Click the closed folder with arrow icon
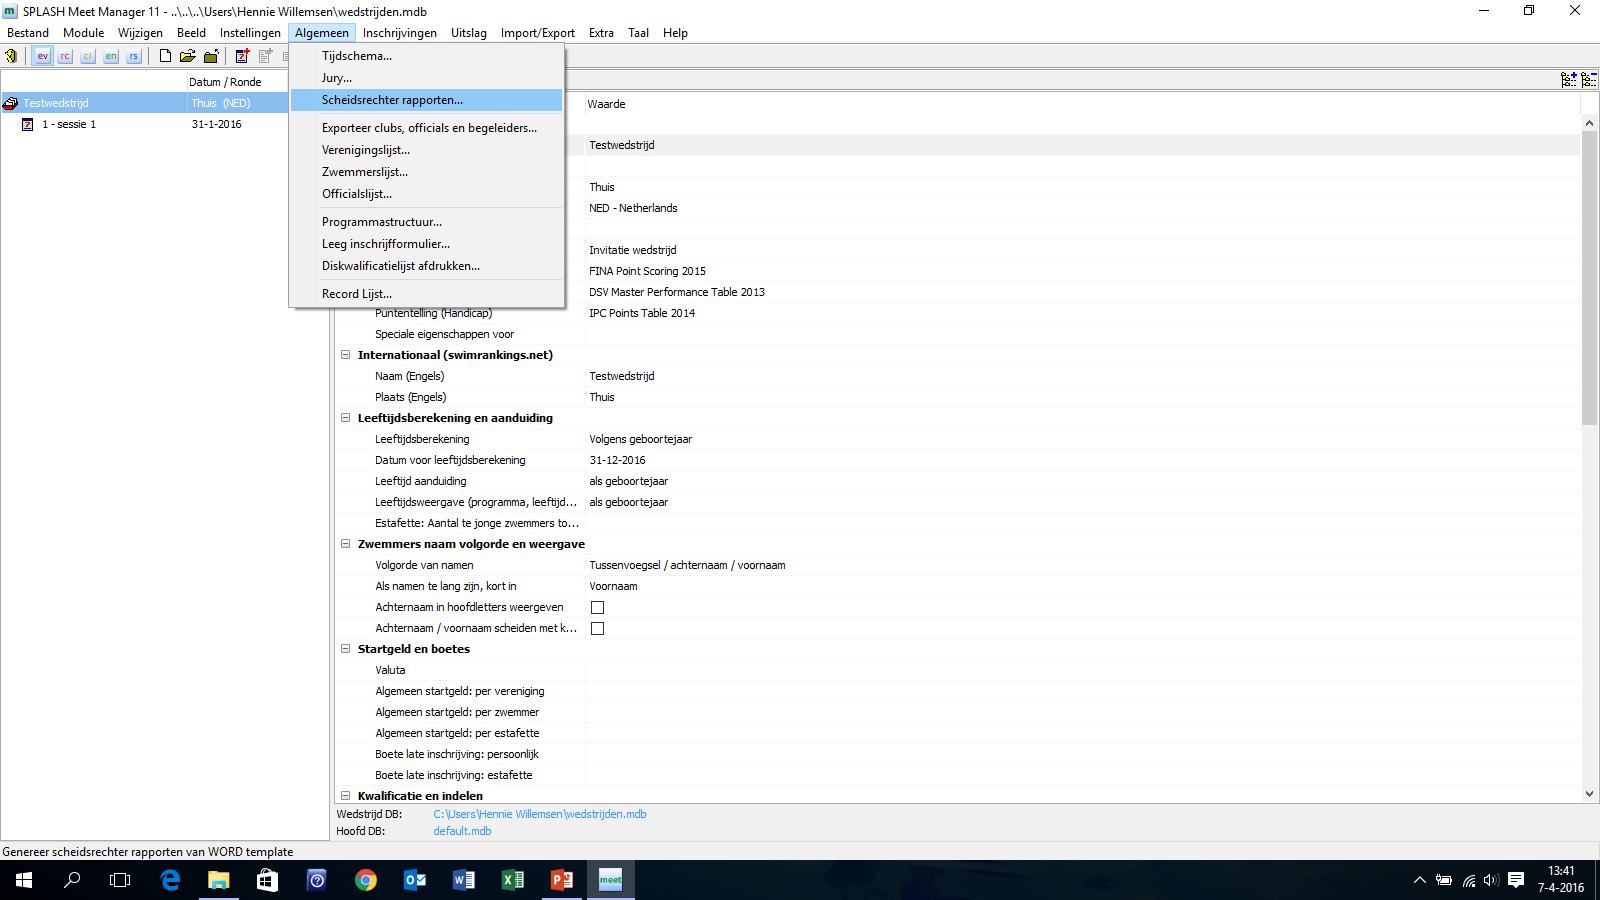This screenshot has height=900, width=1600. point(211,56)
